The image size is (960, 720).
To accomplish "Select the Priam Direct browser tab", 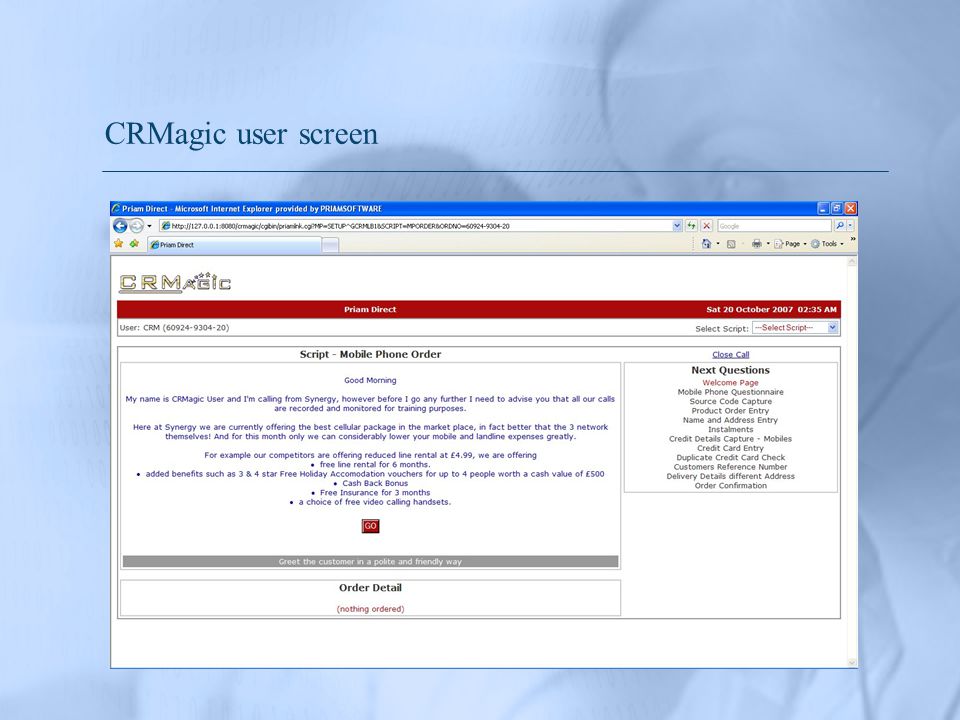I will tap(234, 245).
